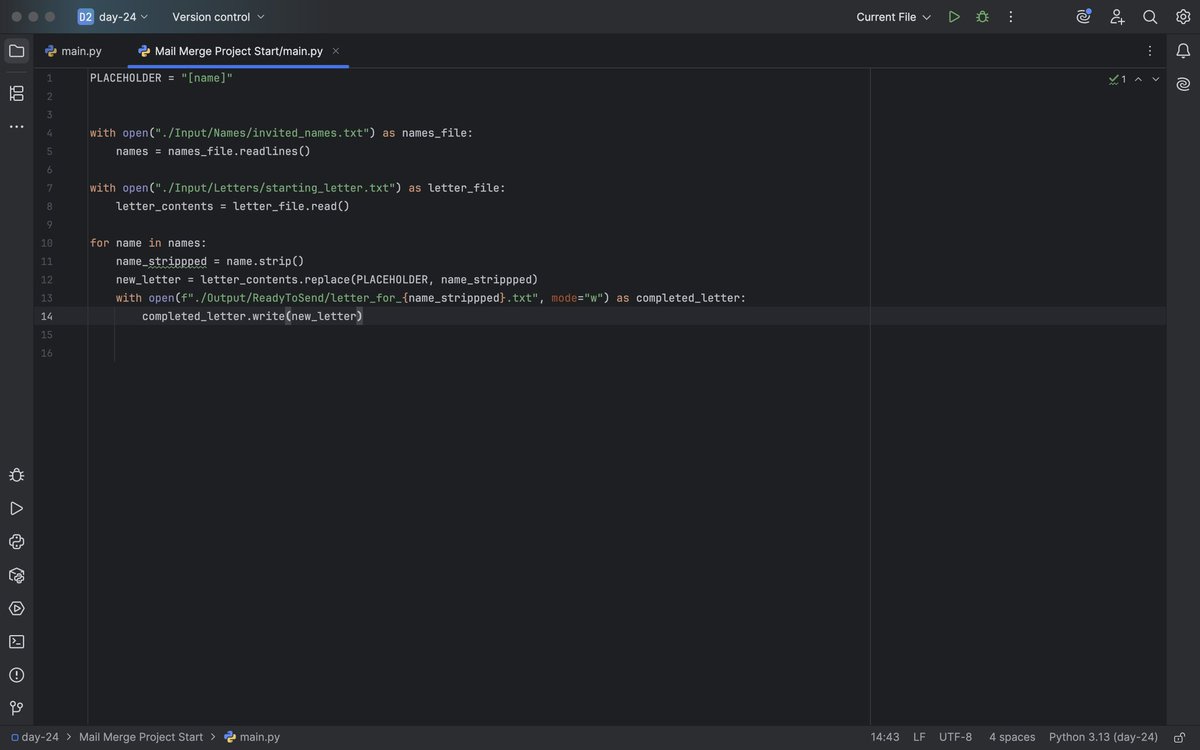Open editor tab options vertical ellipsis
This screenshot has width=1200, height=750.
tap(1149, 51)
